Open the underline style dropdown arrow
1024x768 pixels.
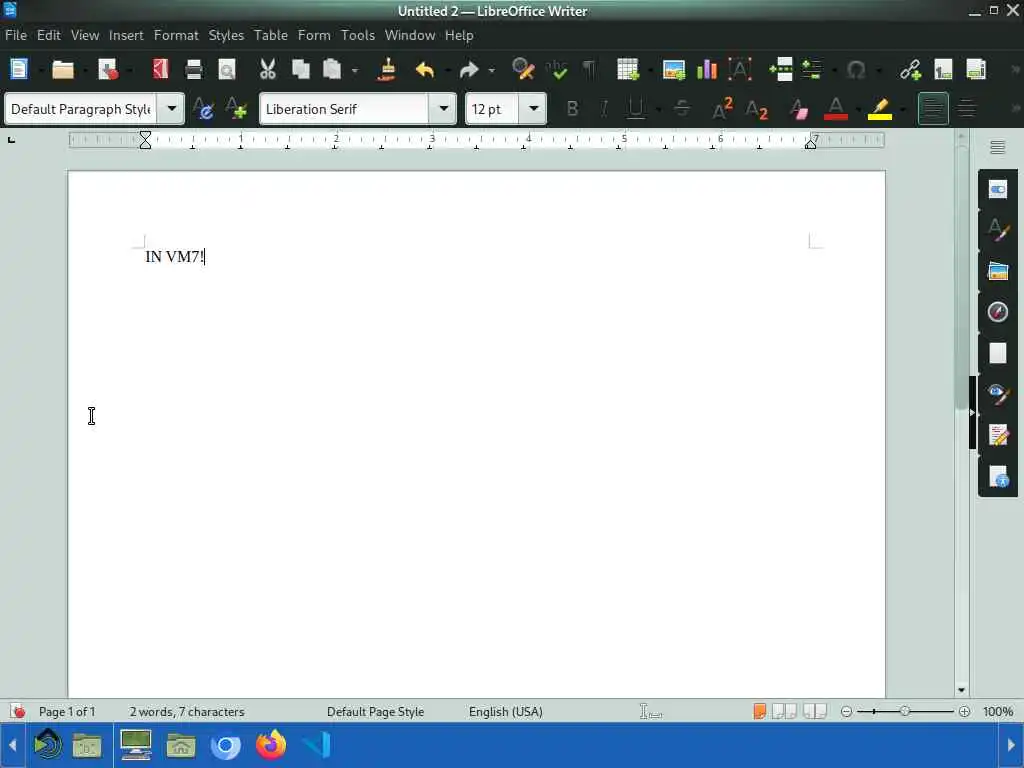click(658, 110)
